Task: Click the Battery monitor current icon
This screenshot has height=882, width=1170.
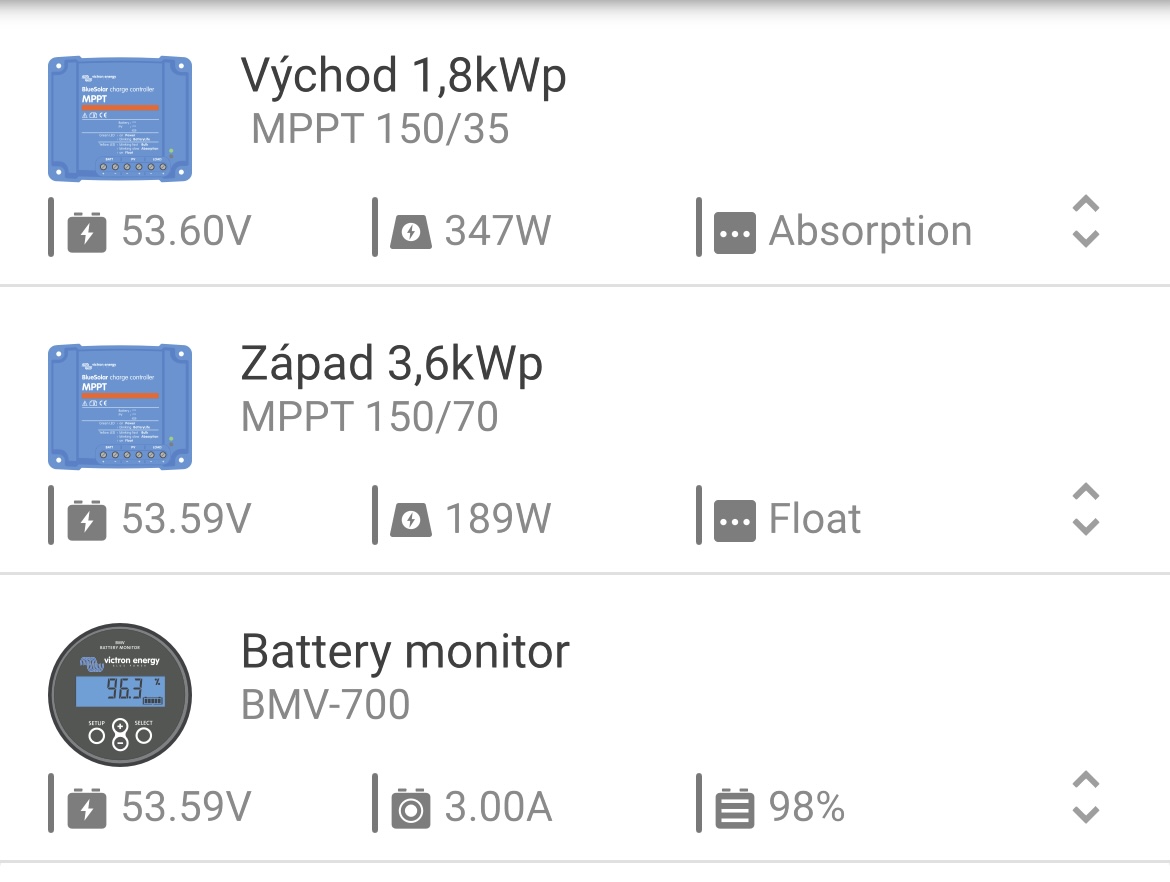Action: tap(410, 808)
